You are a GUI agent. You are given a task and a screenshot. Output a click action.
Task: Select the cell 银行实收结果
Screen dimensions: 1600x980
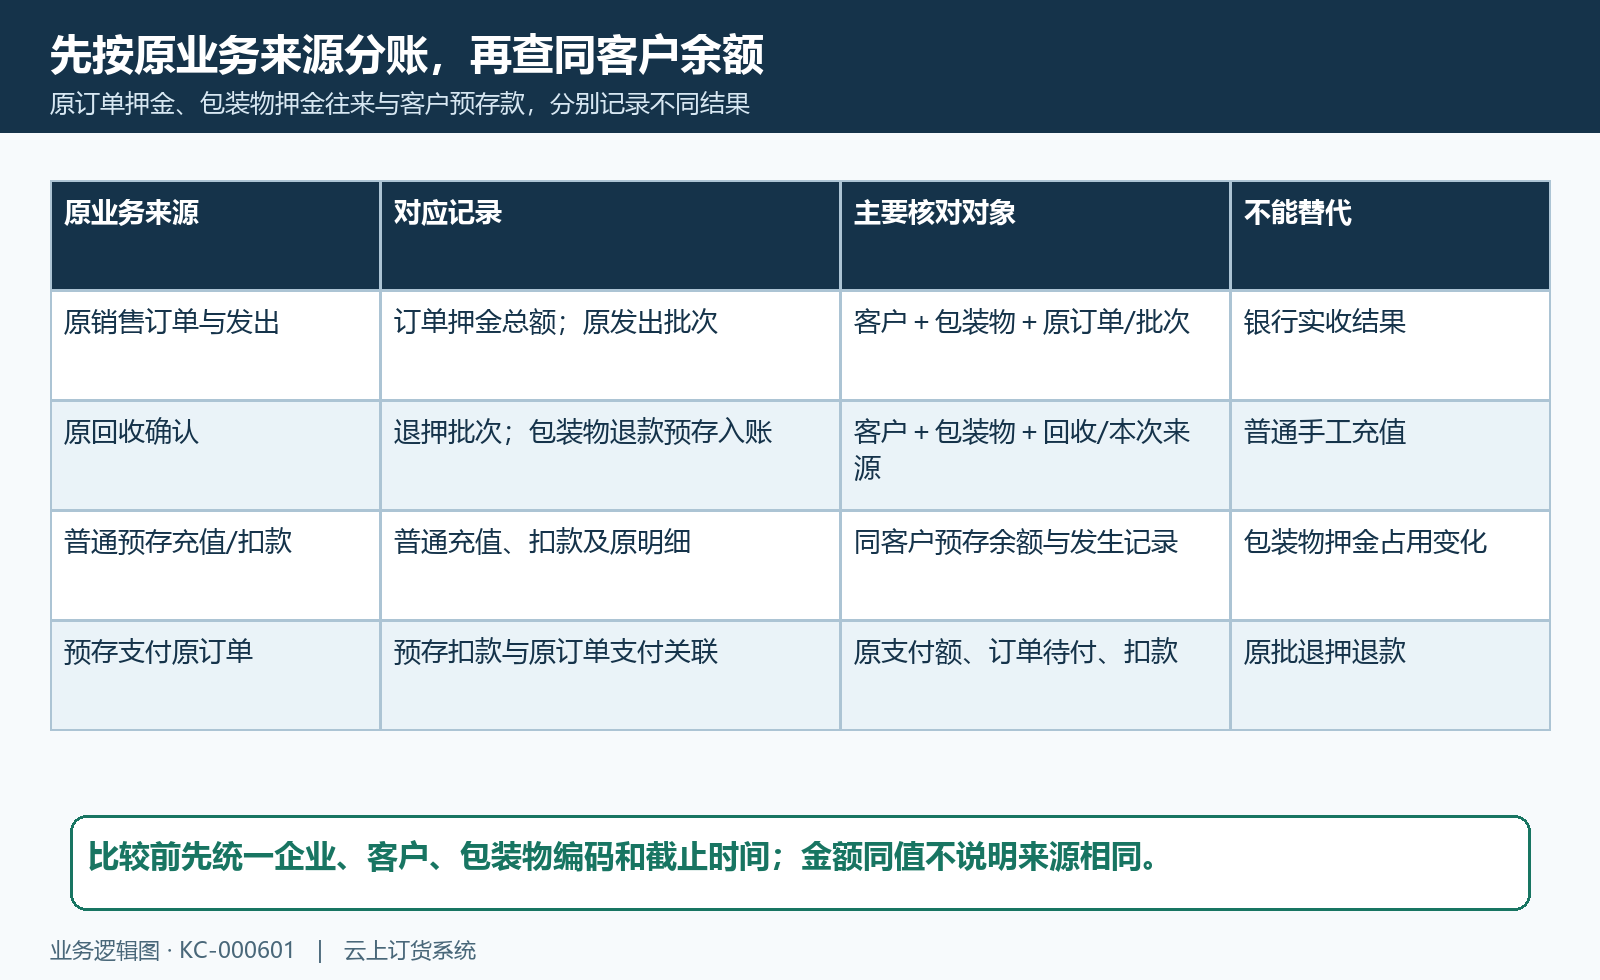tap(1390, 345)
